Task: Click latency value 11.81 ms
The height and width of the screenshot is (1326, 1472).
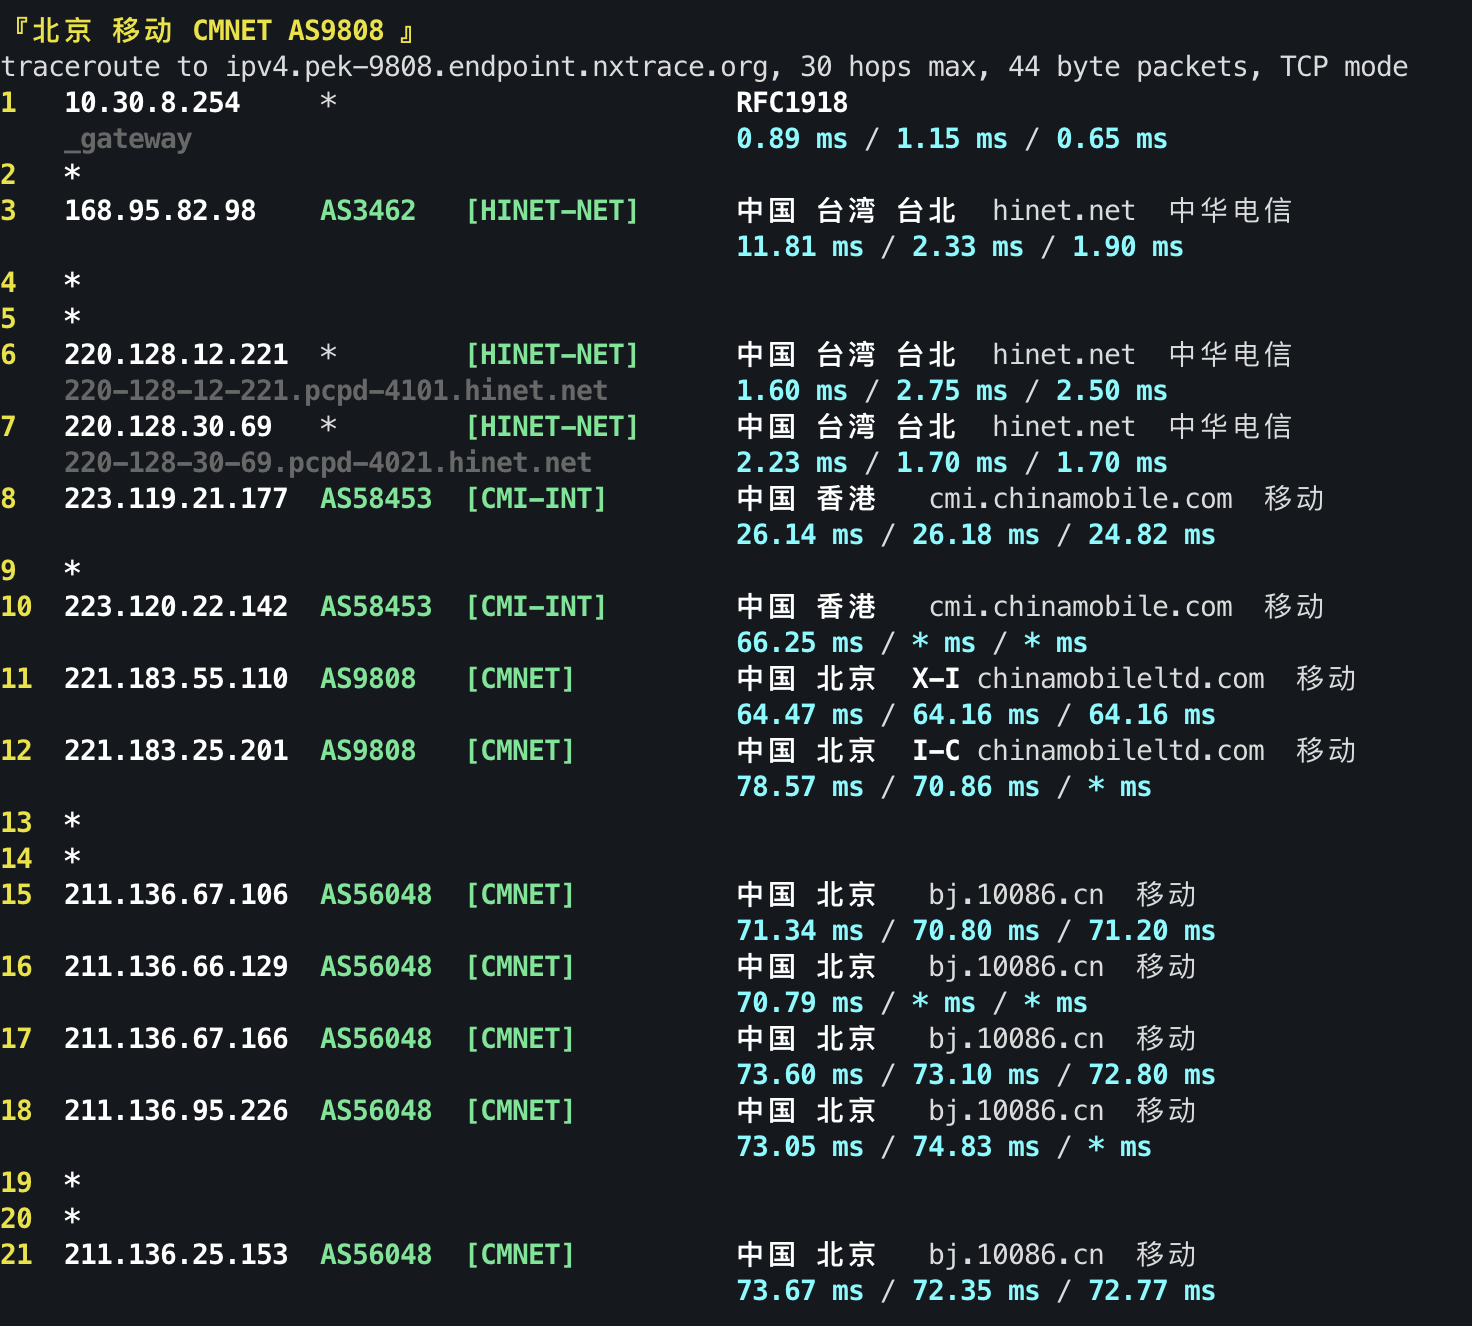Action: coord(800,247)
